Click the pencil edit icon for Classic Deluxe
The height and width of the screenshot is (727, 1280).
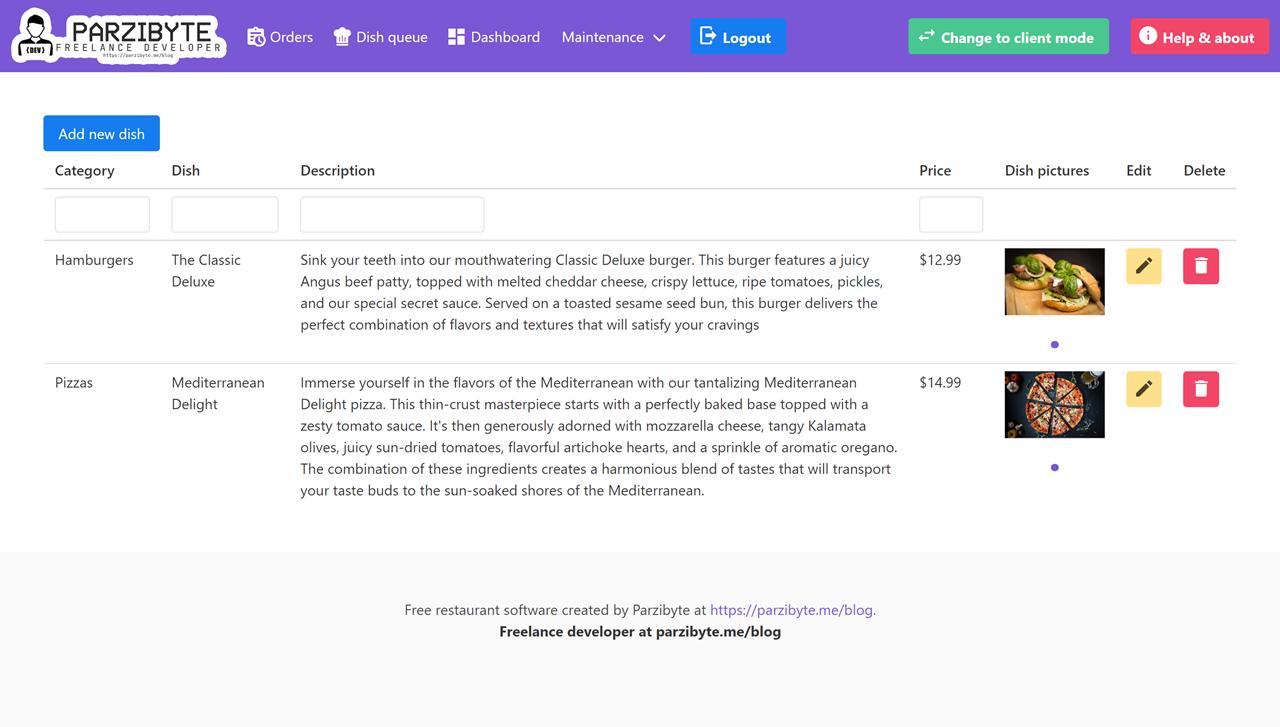(x=1144, y=266)
